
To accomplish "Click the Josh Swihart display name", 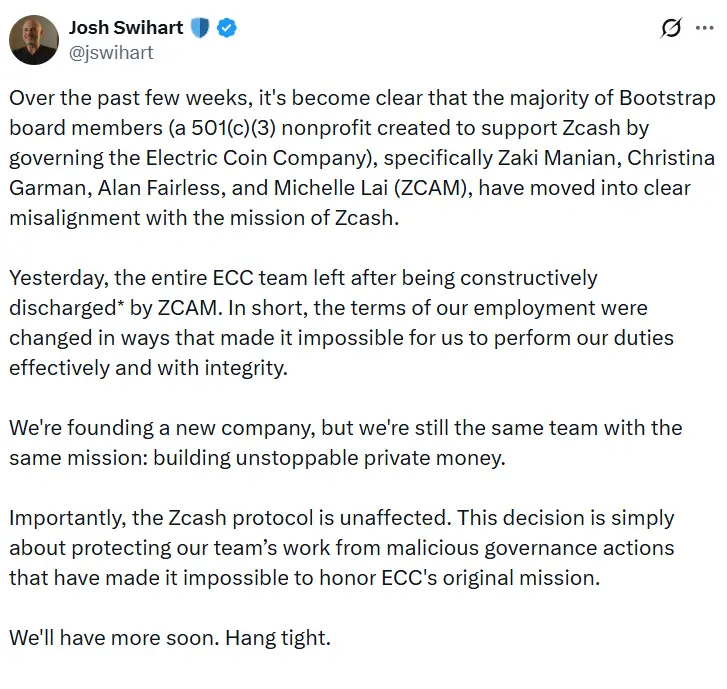I will [x=125, y=28].
